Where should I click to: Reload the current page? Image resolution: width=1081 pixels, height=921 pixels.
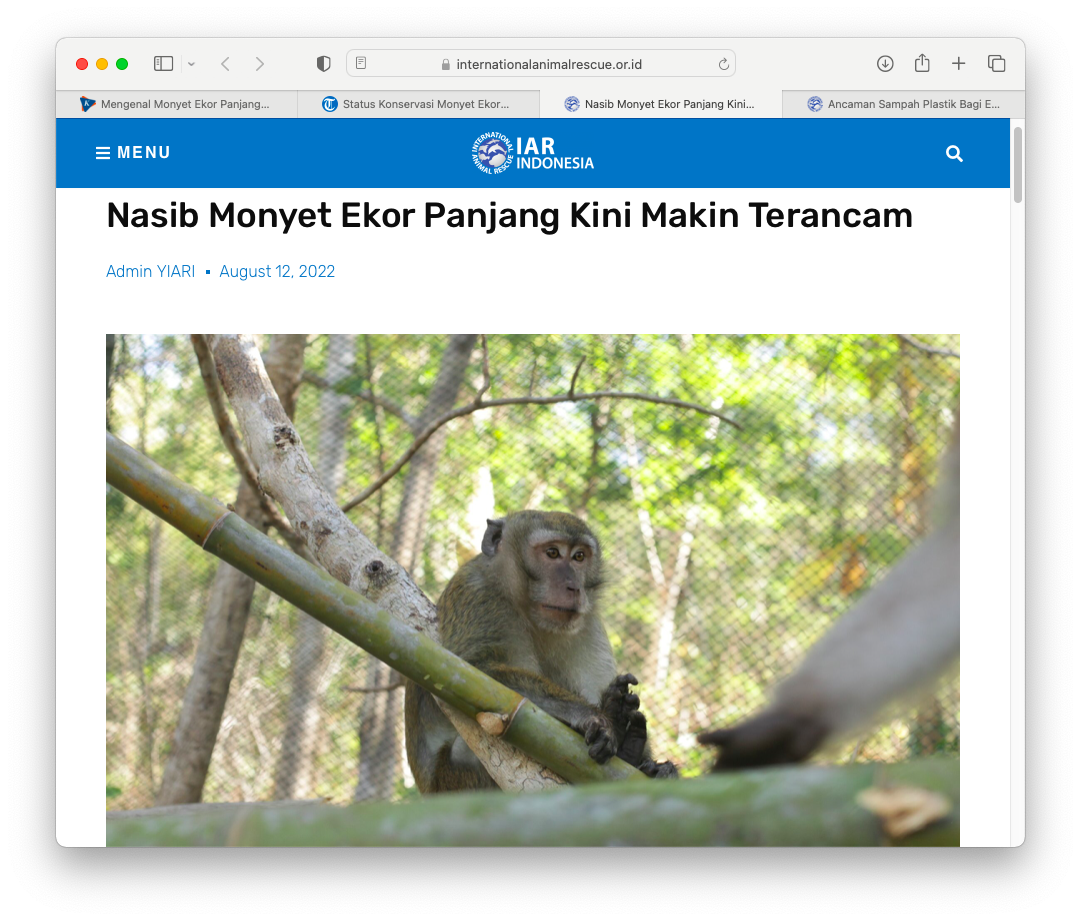pos(722,63)
